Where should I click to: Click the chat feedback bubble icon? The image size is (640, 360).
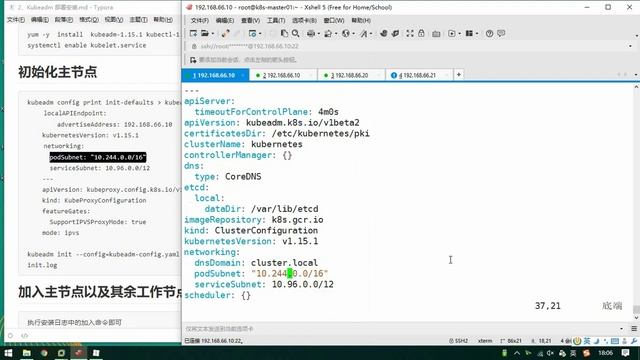click(501, 33)
